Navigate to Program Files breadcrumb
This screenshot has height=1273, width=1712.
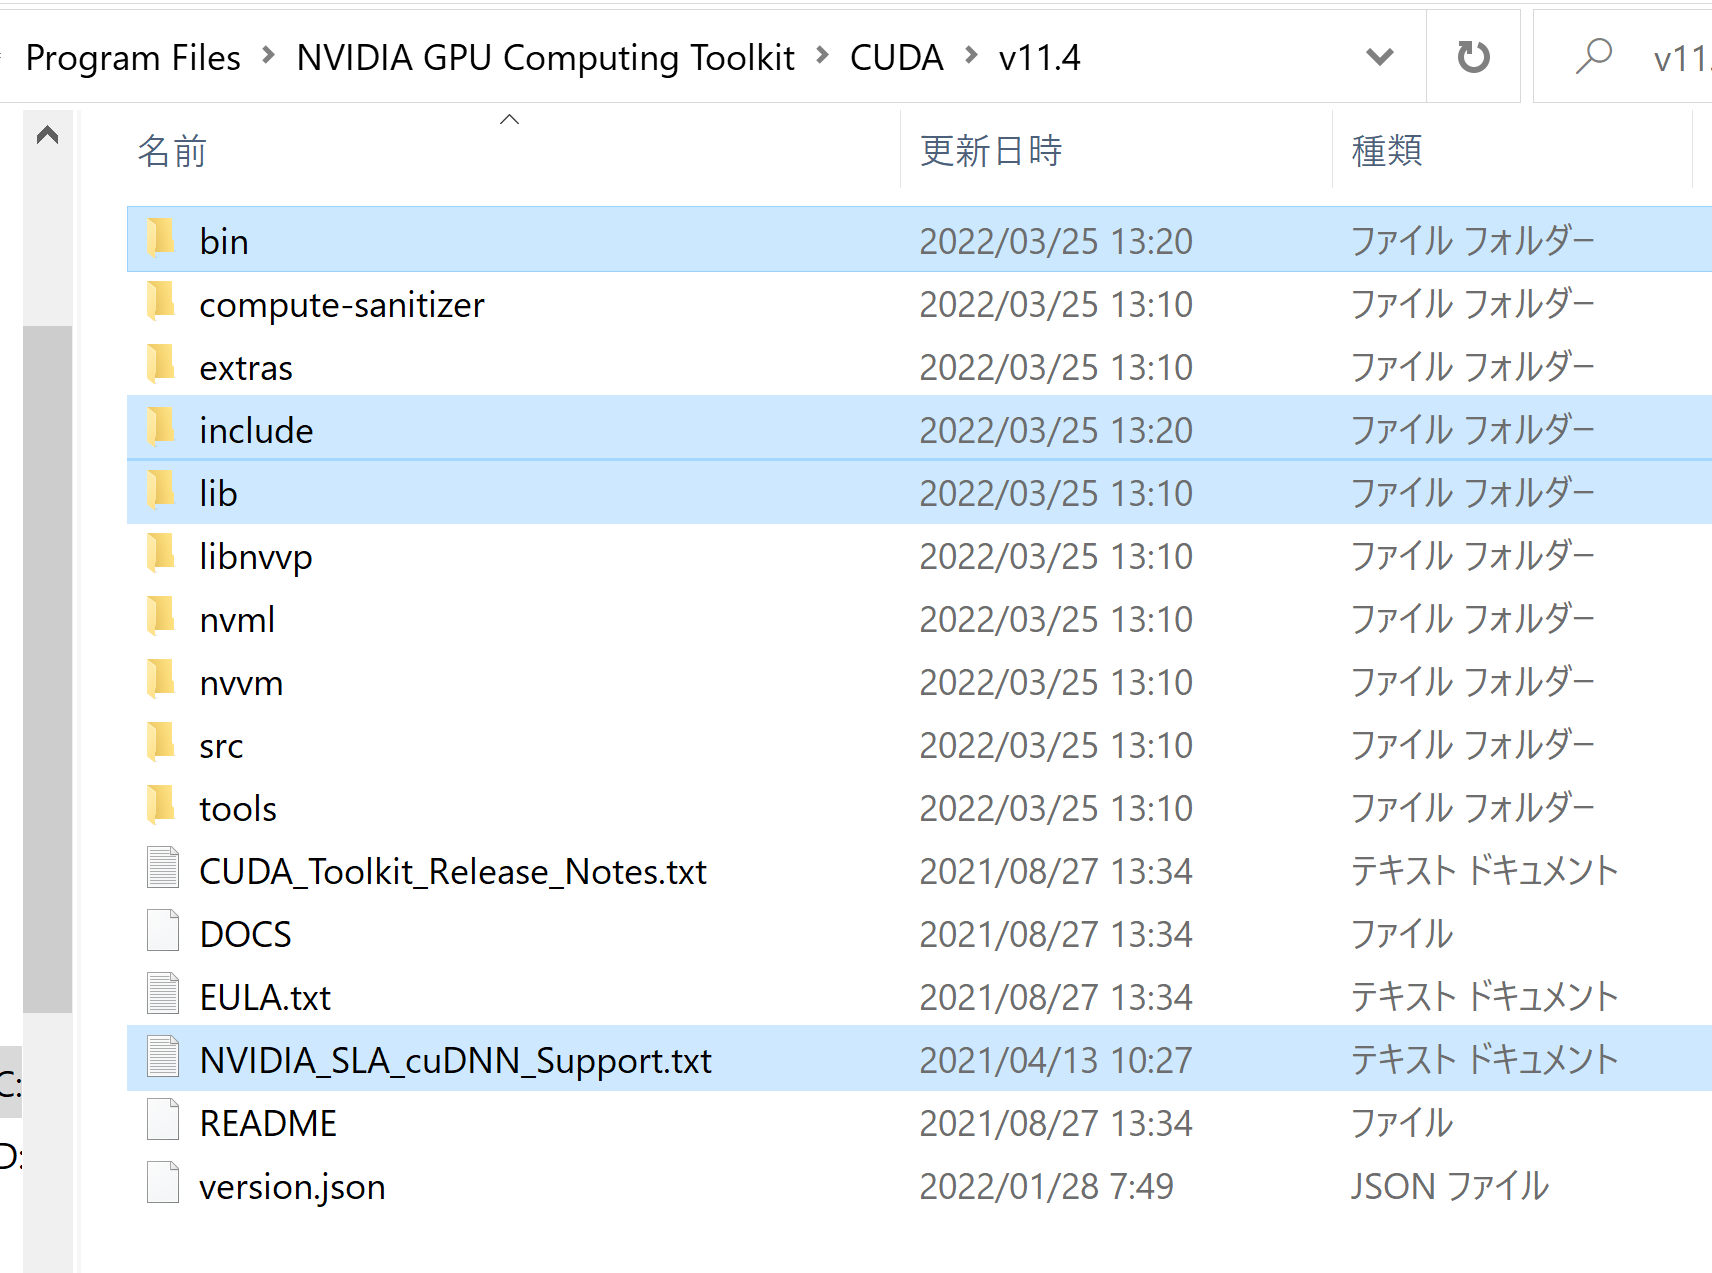pyautogui.click(x=133, y=58)
